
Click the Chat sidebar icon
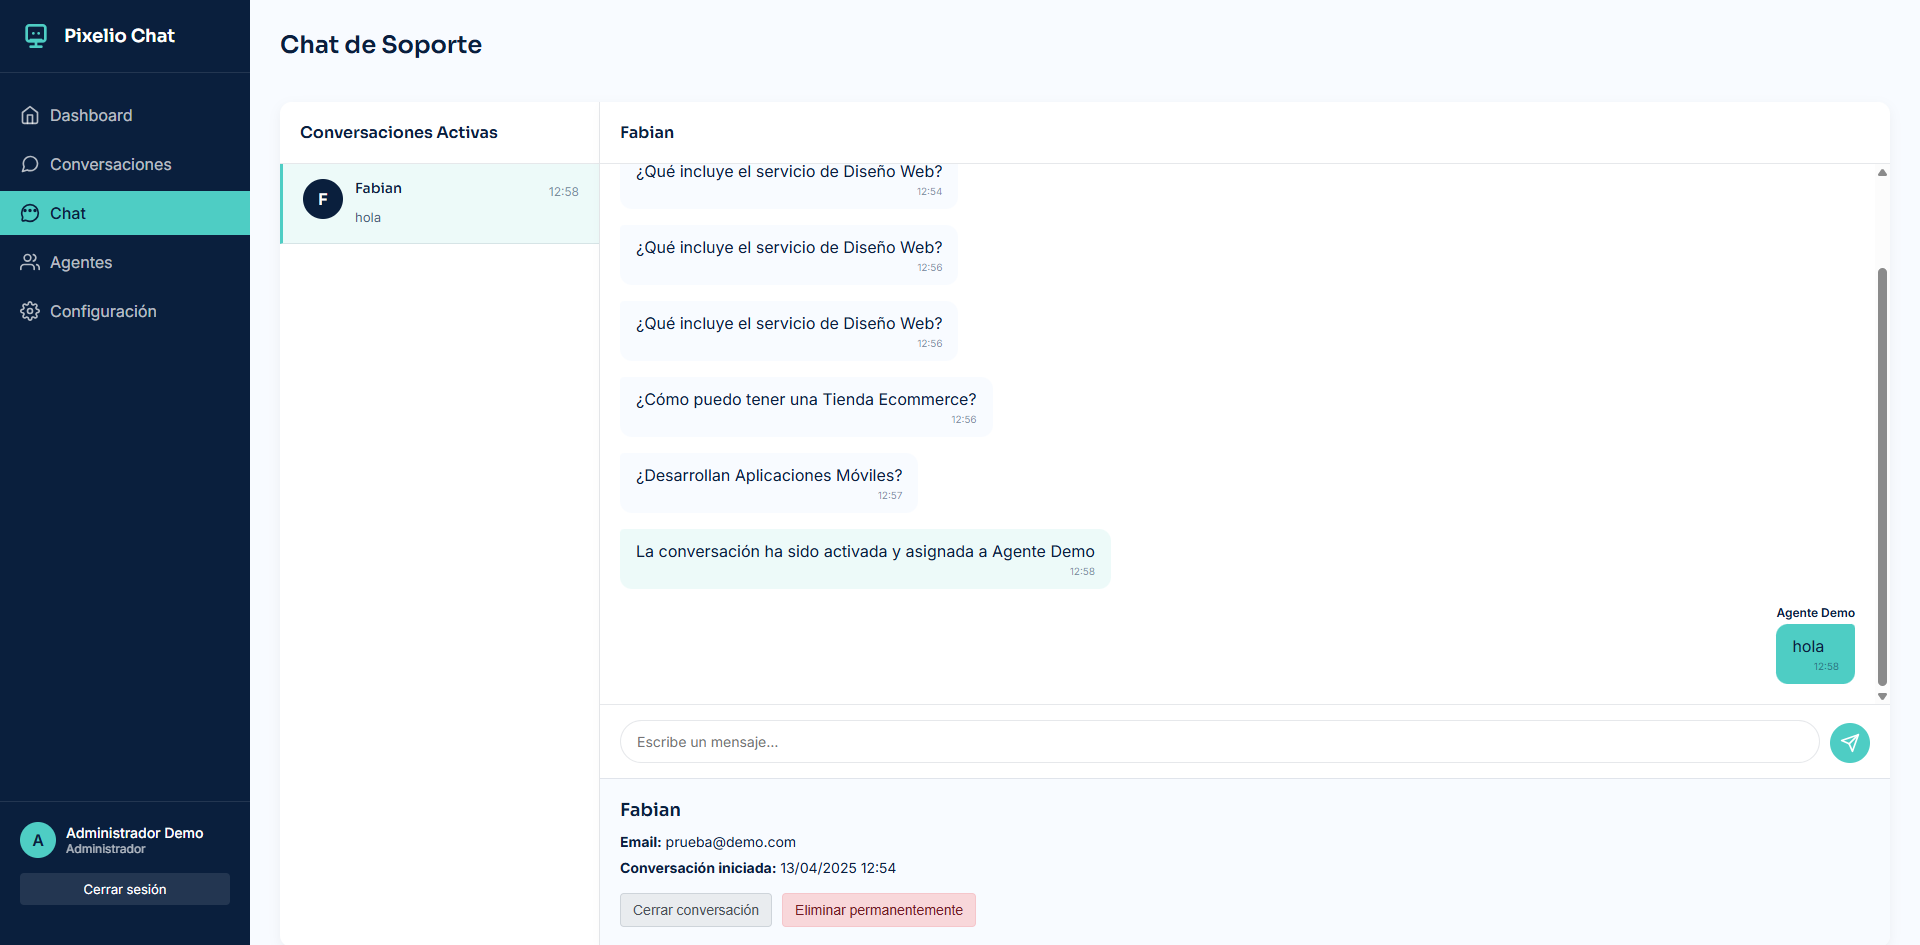[30, 213]
